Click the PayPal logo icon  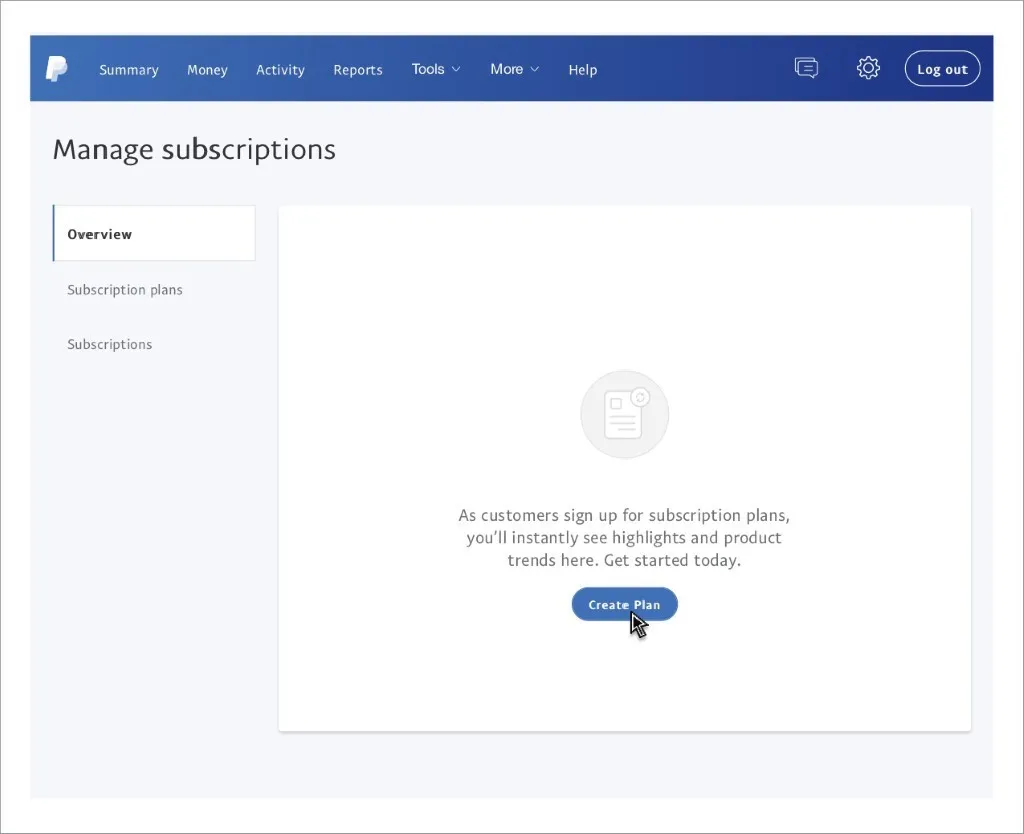click(x=56, y=69)
